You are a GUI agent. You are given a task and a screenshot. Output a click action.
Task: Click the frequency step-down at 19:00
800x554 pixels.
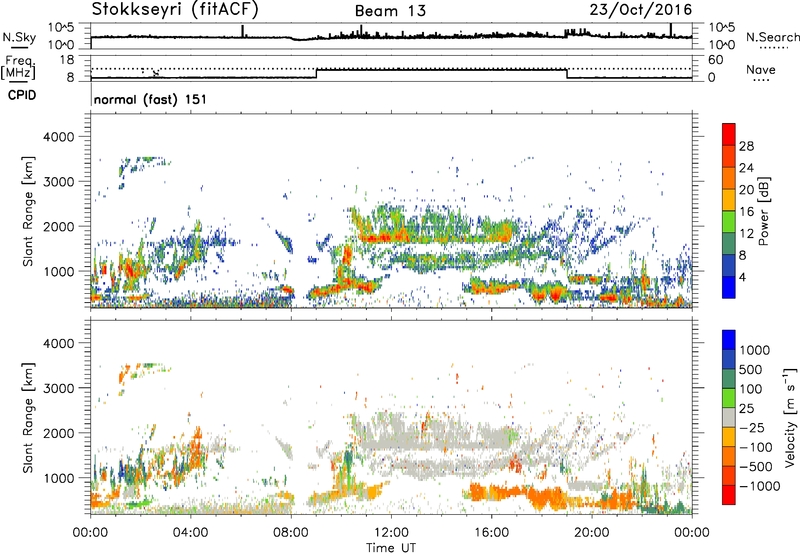[x=566, y=73]
